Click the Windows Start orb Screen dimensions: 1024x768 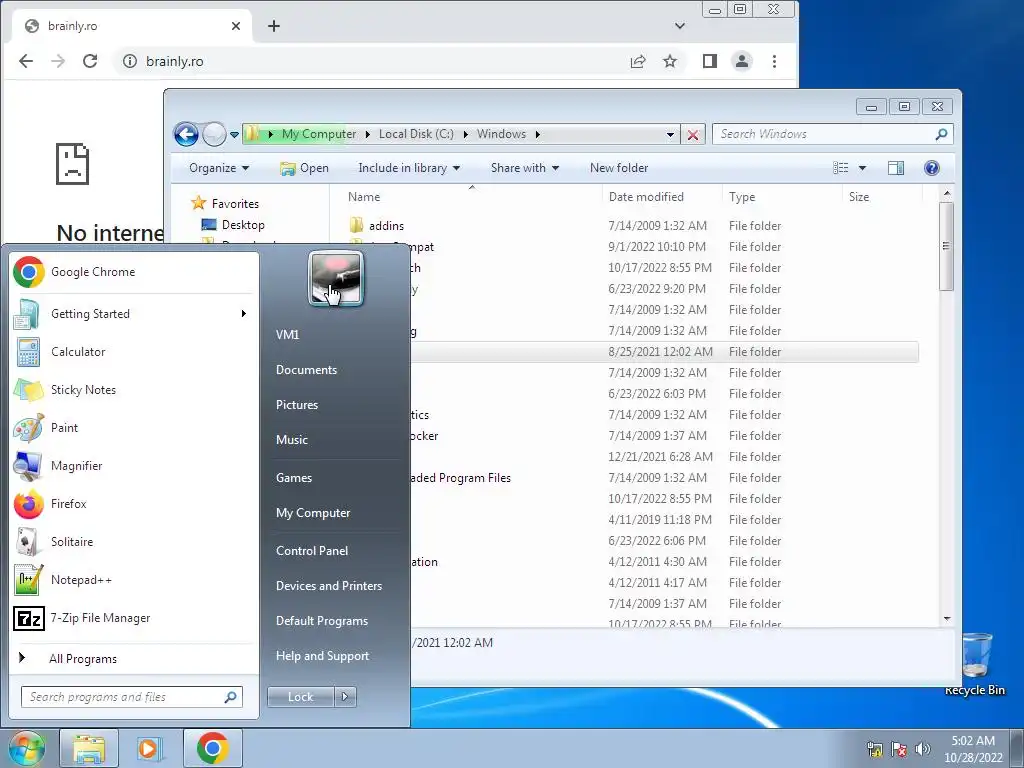26,748
